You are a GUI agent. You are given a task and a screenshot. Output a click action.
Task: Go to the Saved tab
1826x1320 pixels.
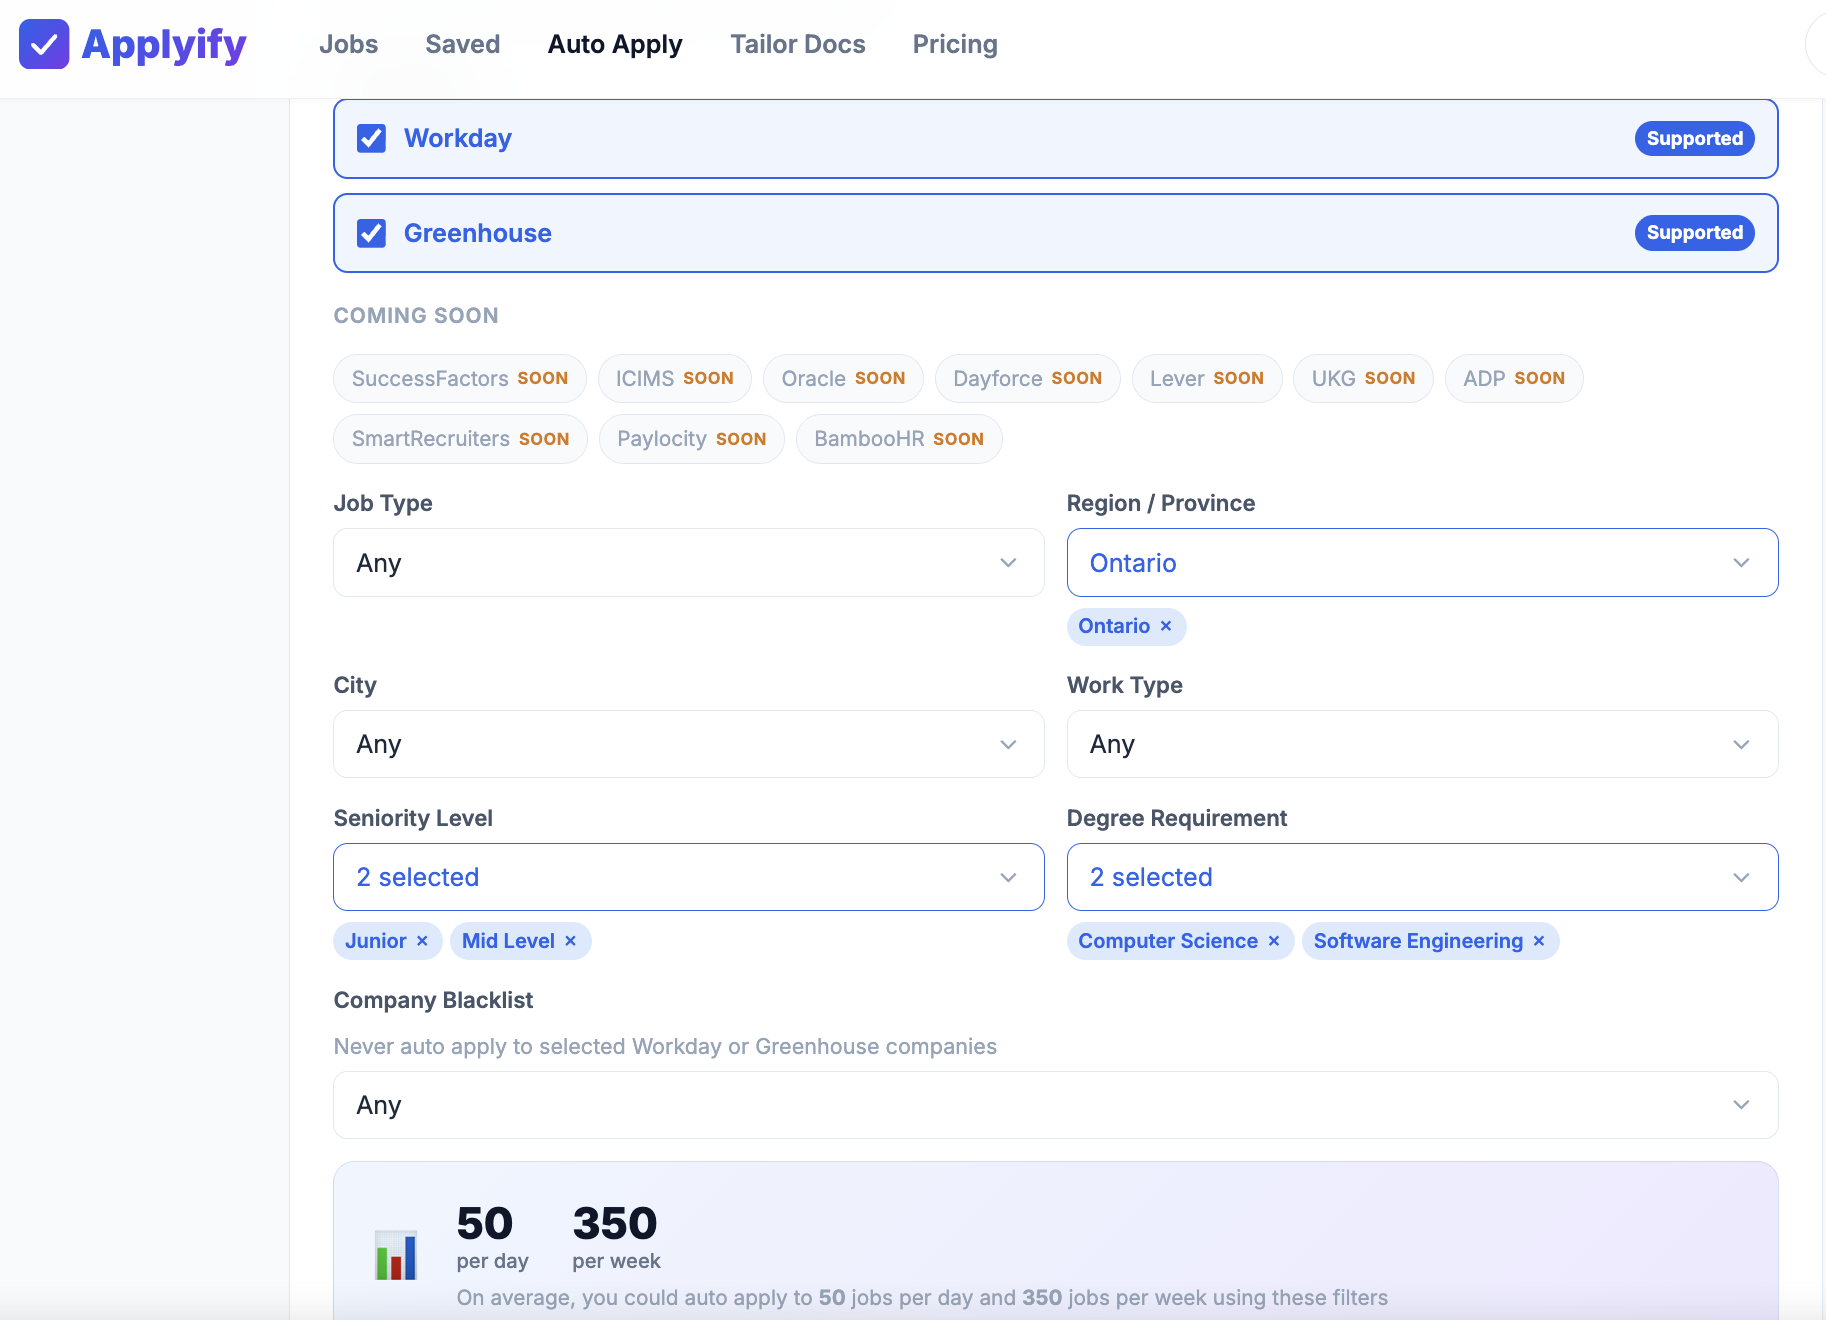click(462, 44)
